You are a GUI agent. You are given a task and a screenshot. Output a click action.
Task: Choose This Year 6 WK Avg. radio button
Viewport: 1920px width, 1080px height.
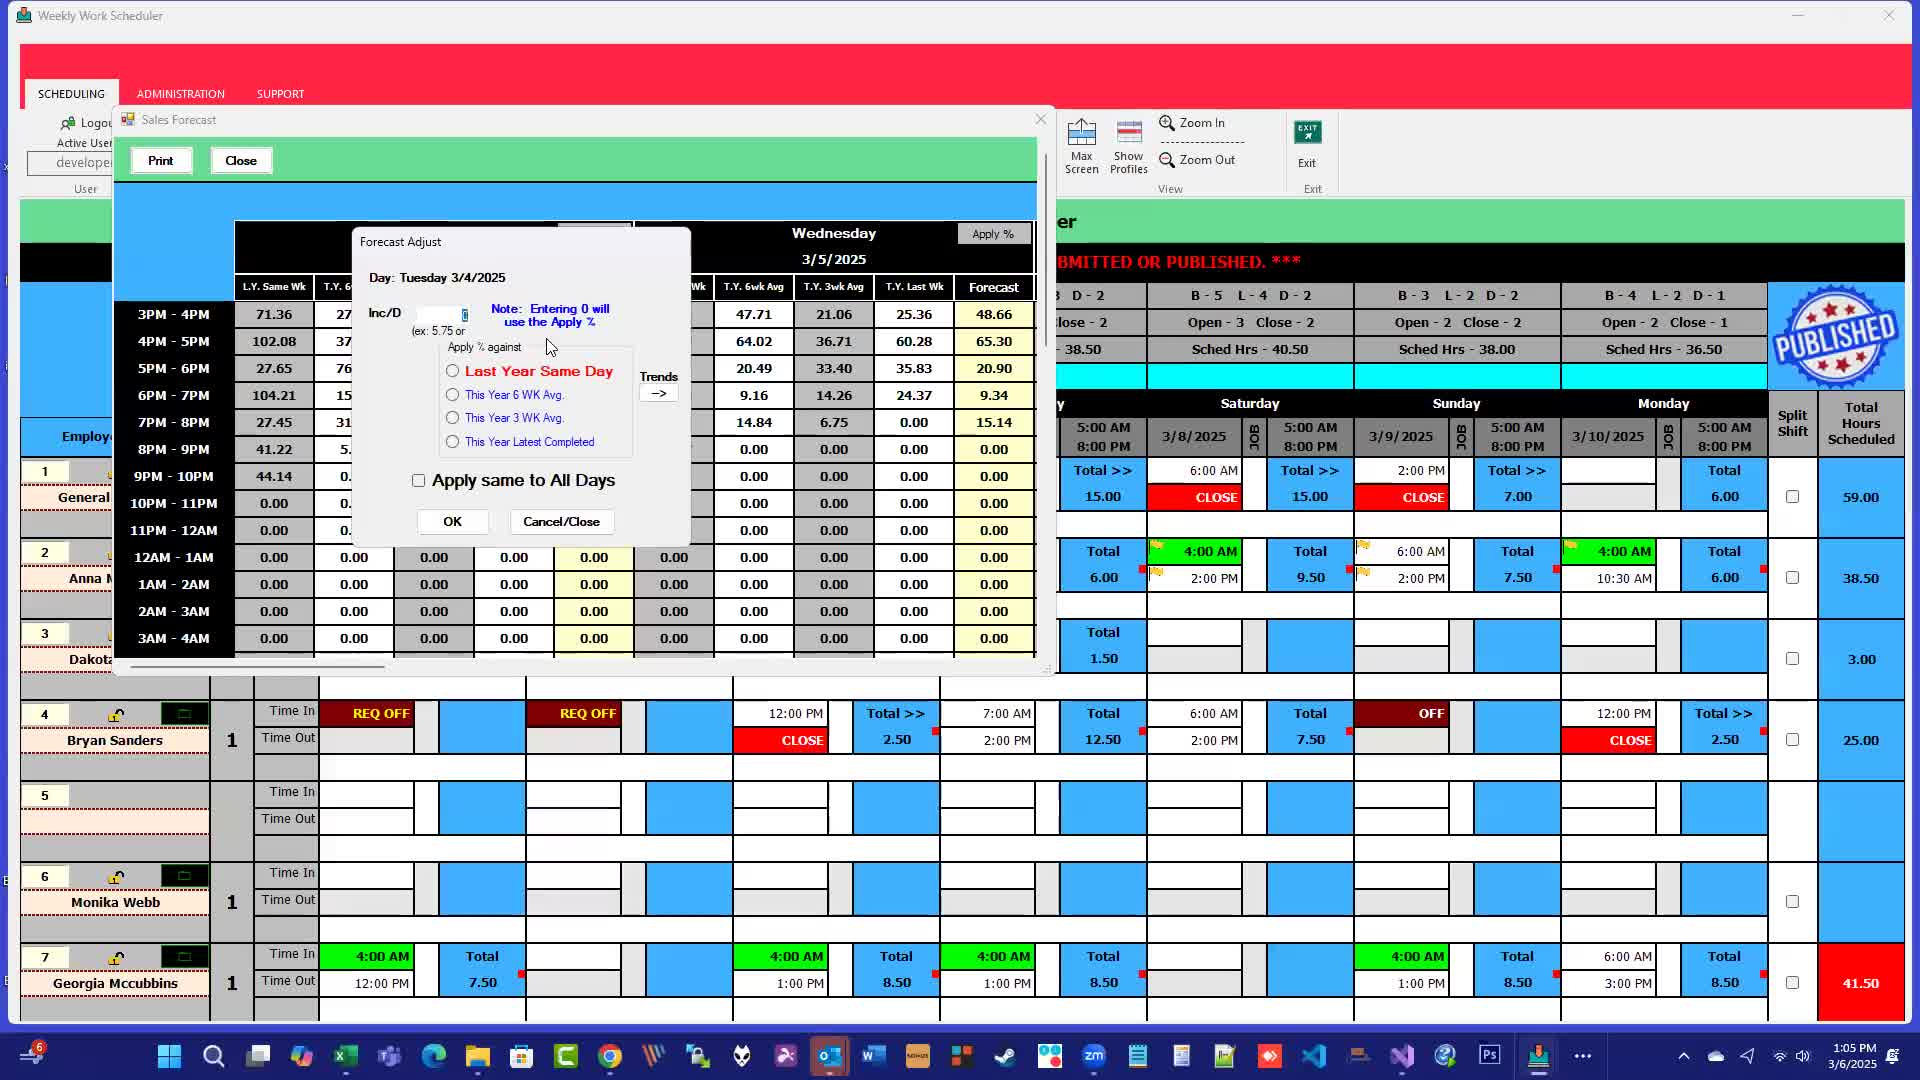click(x=453, y=395)
